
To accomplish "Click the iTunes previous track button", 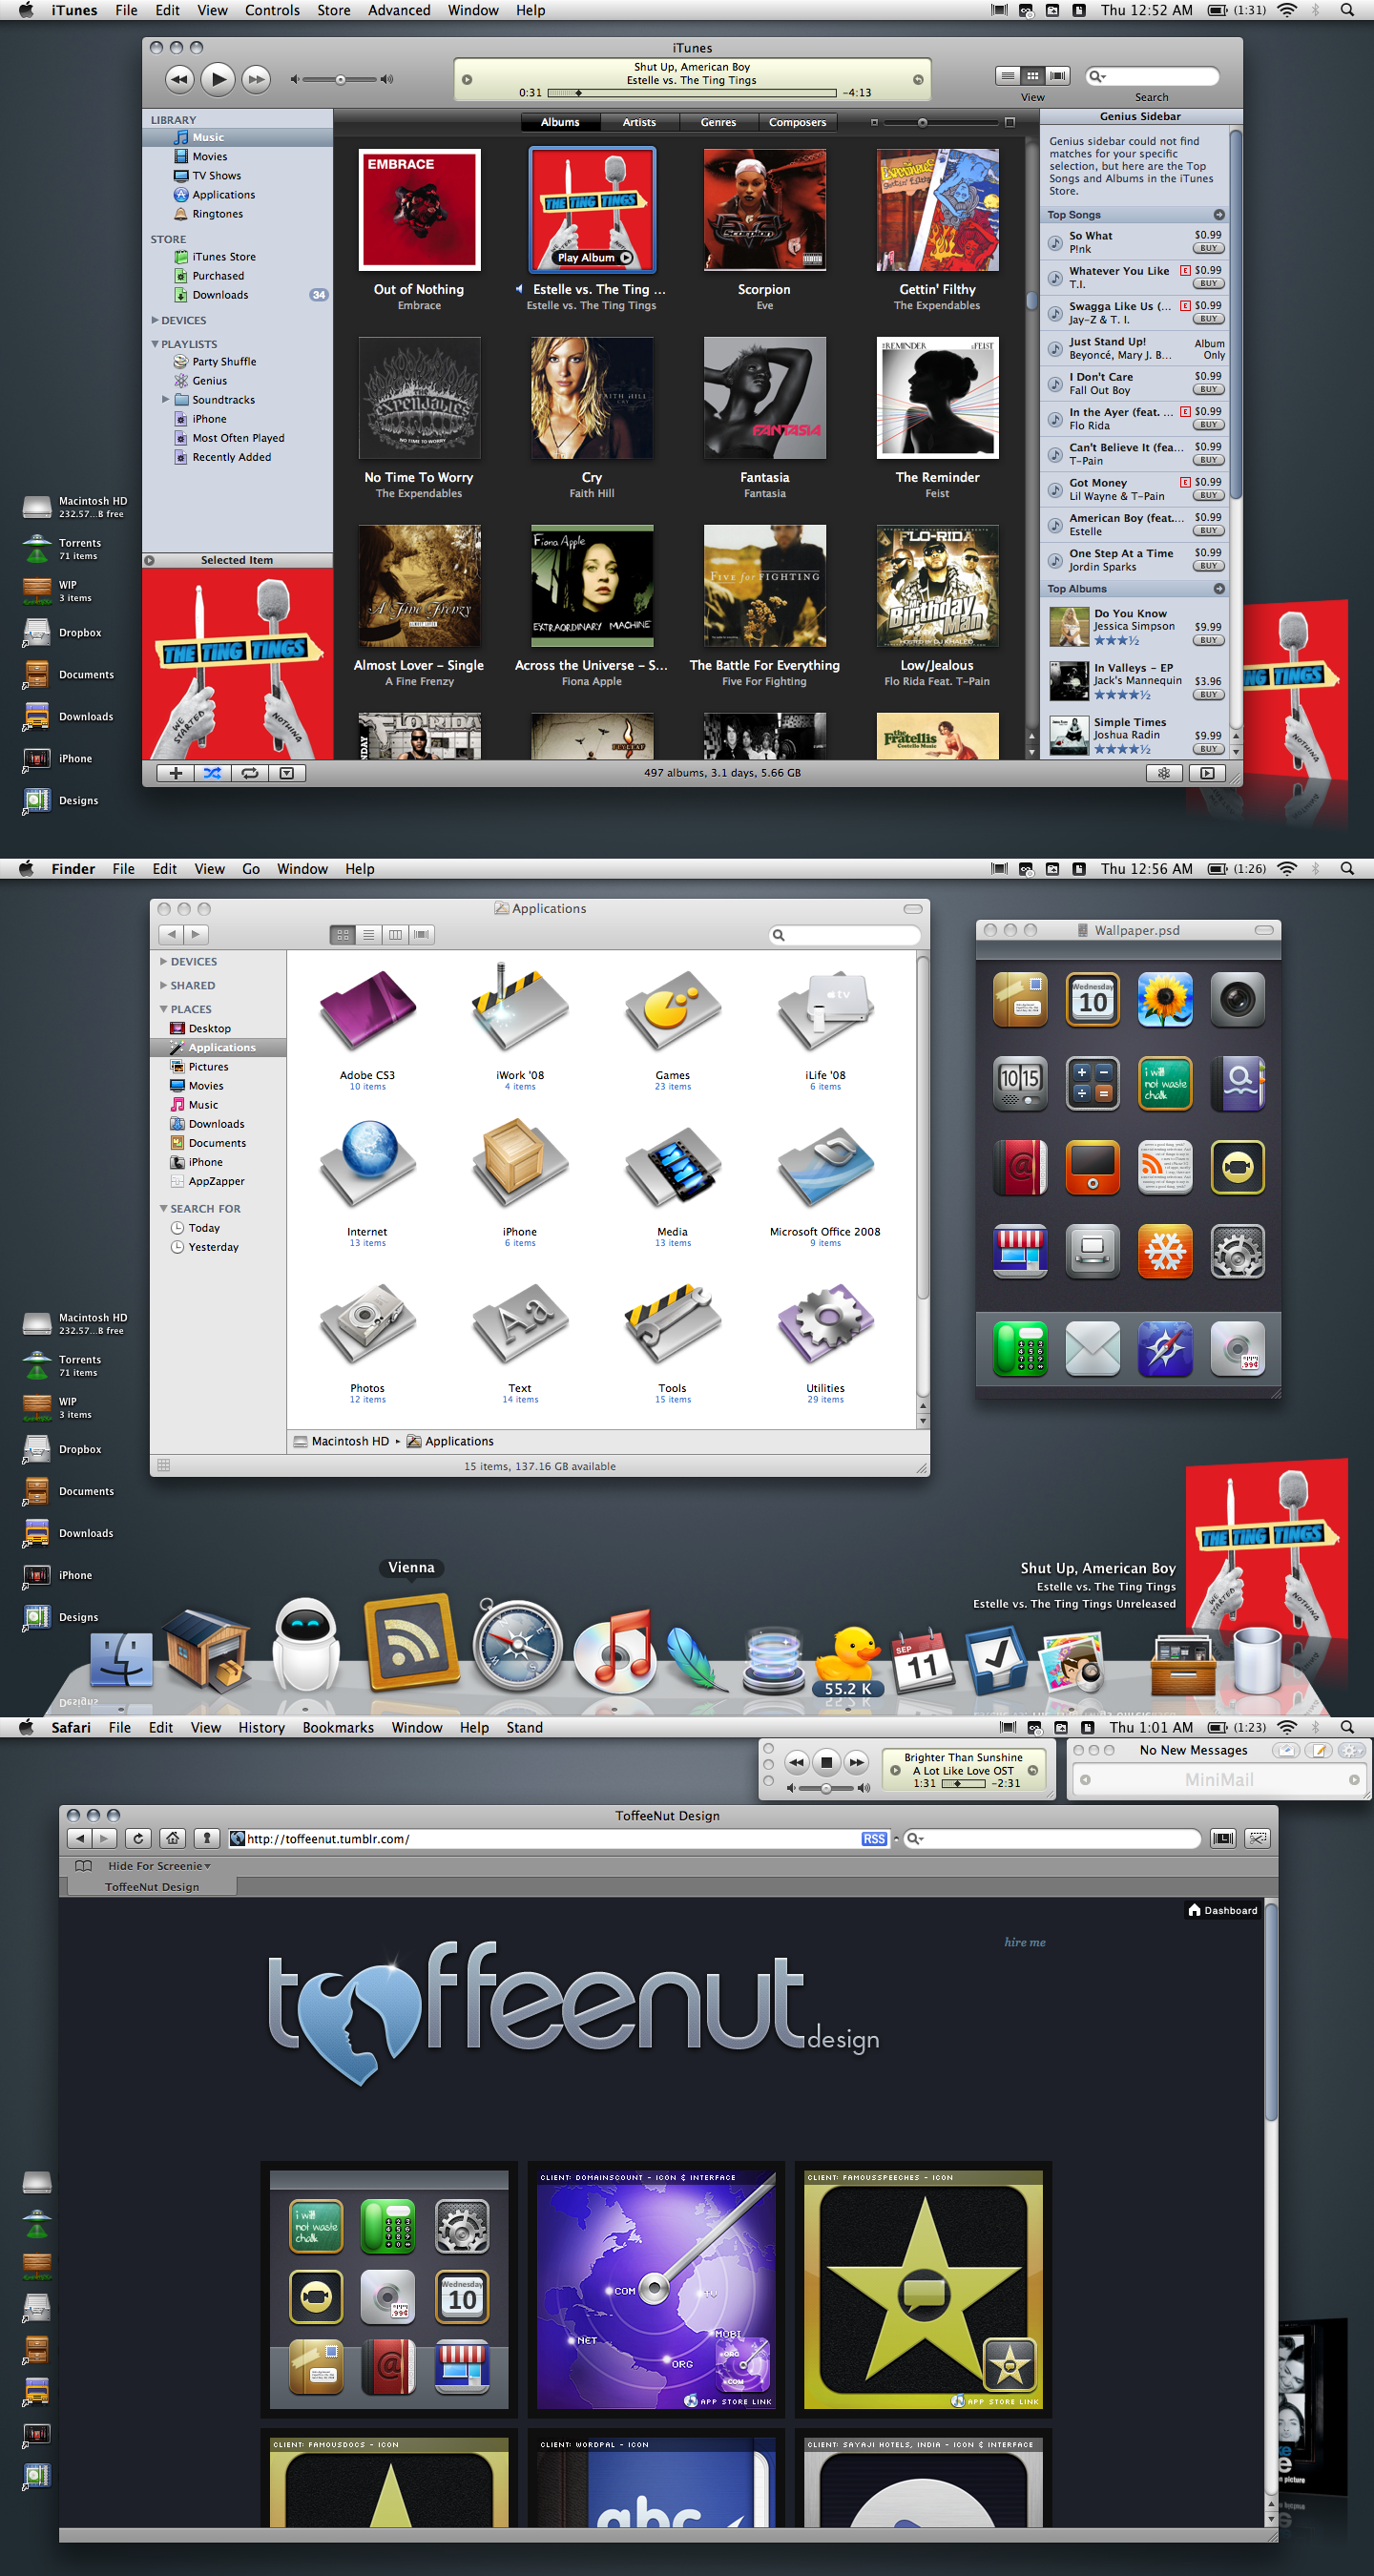I will pos(179,79).
